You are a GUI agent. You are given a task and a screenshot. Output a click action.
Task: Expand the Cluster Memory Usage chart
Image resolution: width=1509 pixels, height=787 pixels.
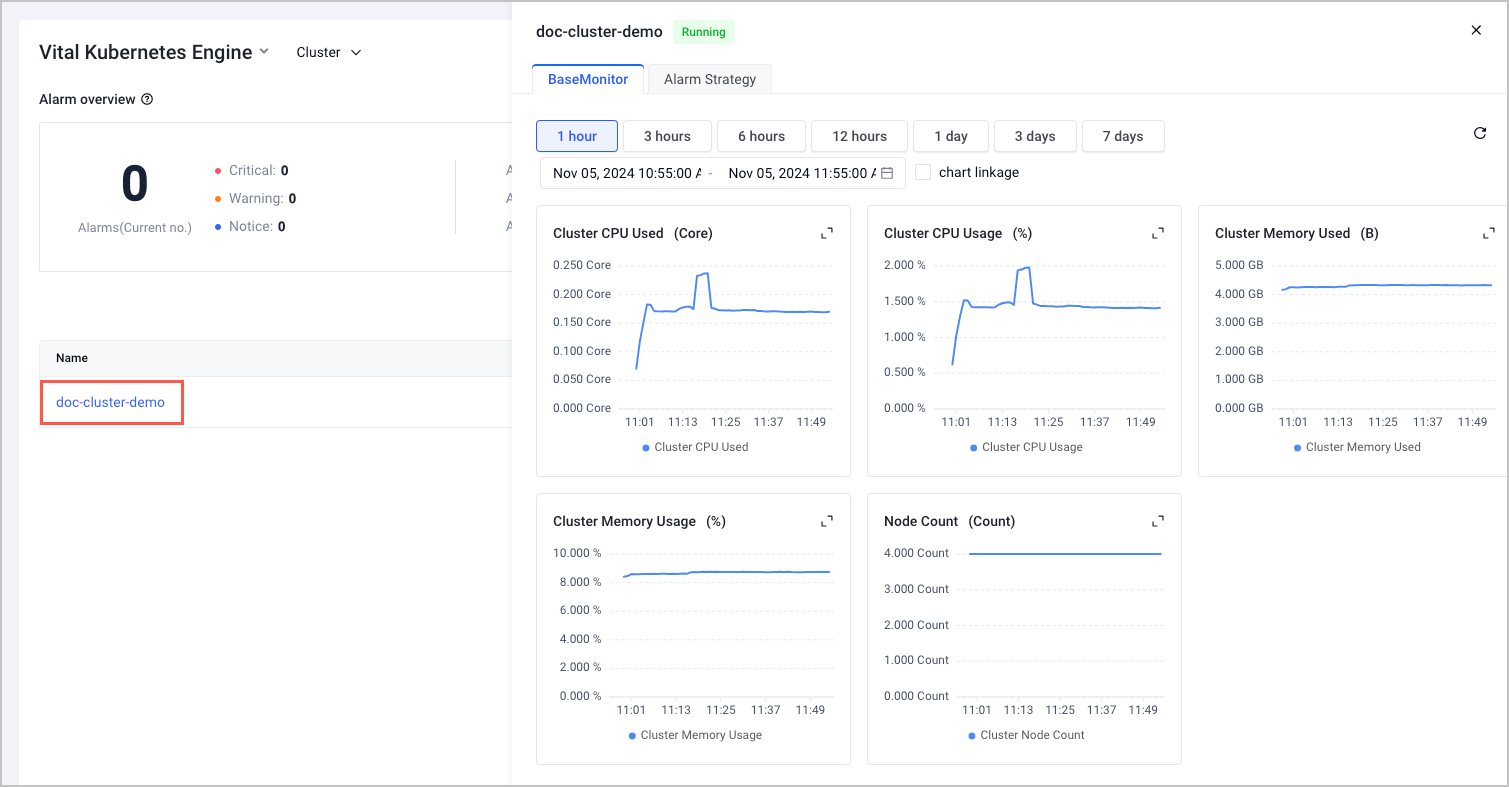pyautogui.click(x=827, y=521)
